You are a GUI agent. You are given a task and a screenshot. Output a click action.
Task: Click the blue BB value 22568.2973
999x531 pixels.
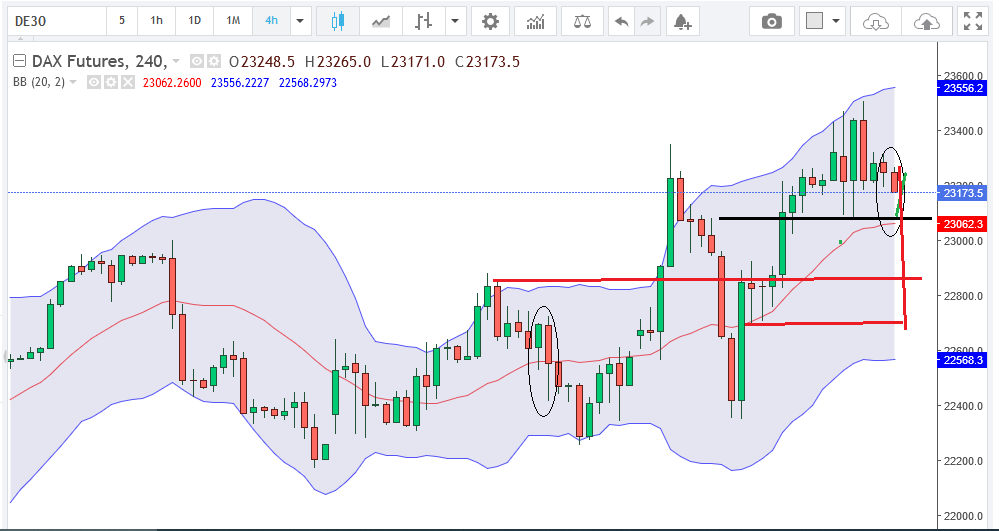[x=308, y=83]
